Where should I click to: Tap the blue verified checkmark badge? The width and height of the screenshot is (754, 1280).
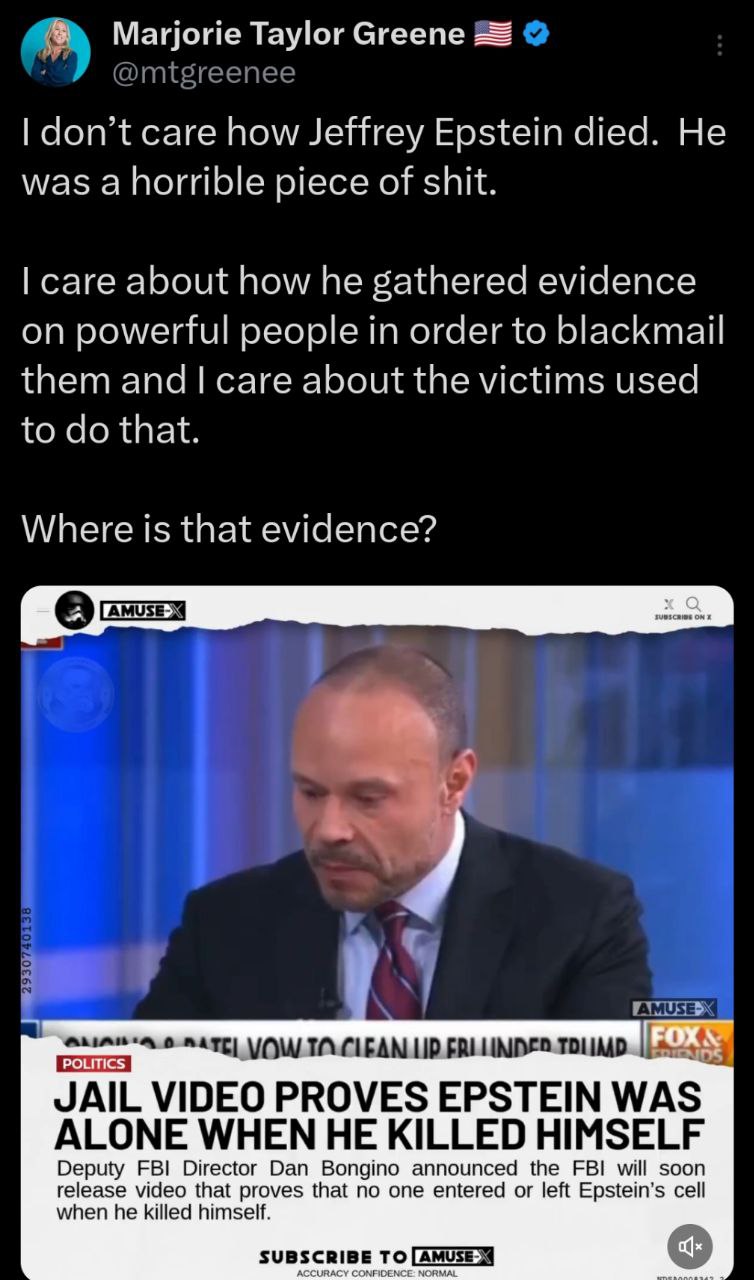[x=536, y=35]
